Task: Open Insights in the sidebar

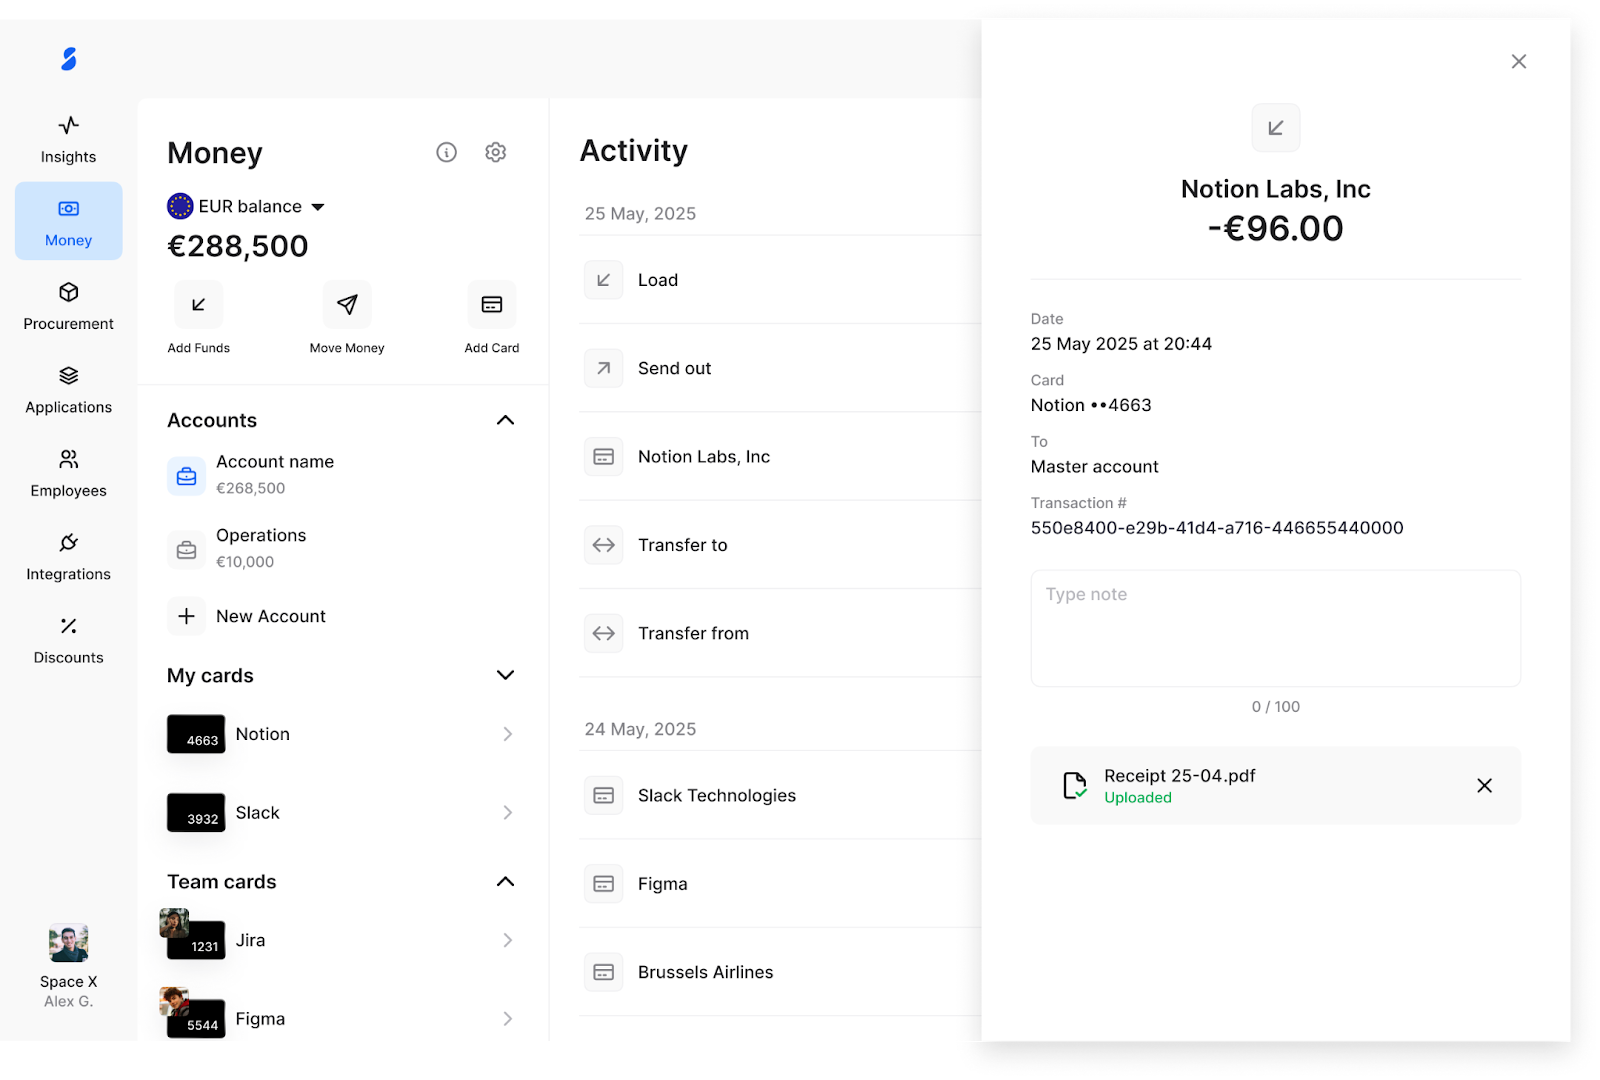Action: pos(69,139)
